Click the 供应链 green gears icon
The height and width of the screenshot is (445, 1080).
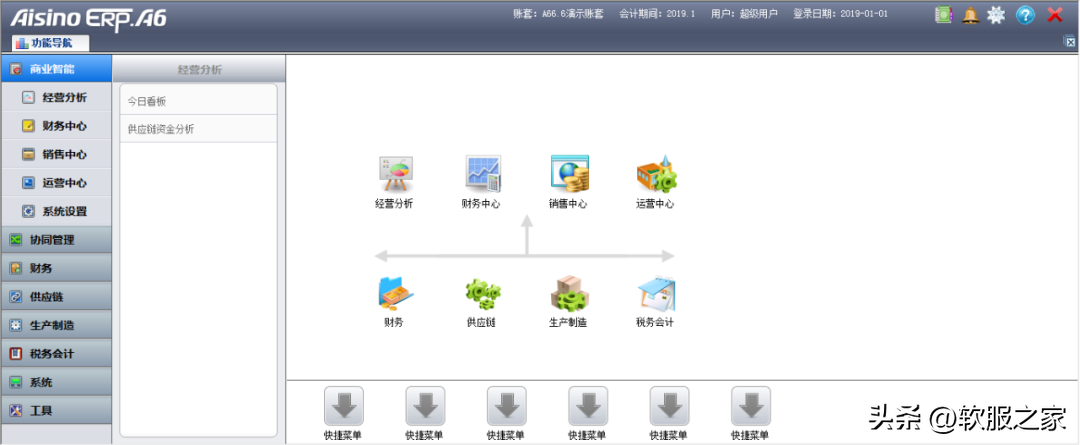tap(481, 293)
